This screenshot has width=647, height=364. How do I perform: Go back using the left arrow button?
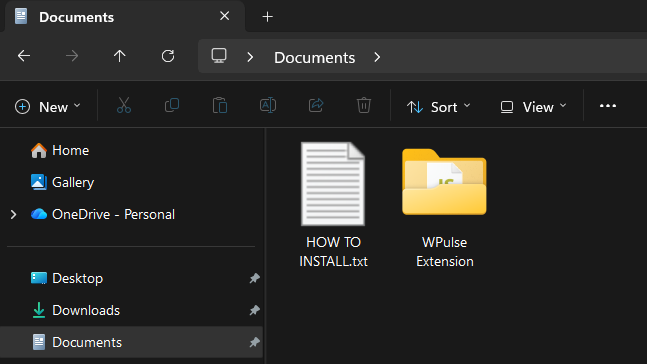24,56
